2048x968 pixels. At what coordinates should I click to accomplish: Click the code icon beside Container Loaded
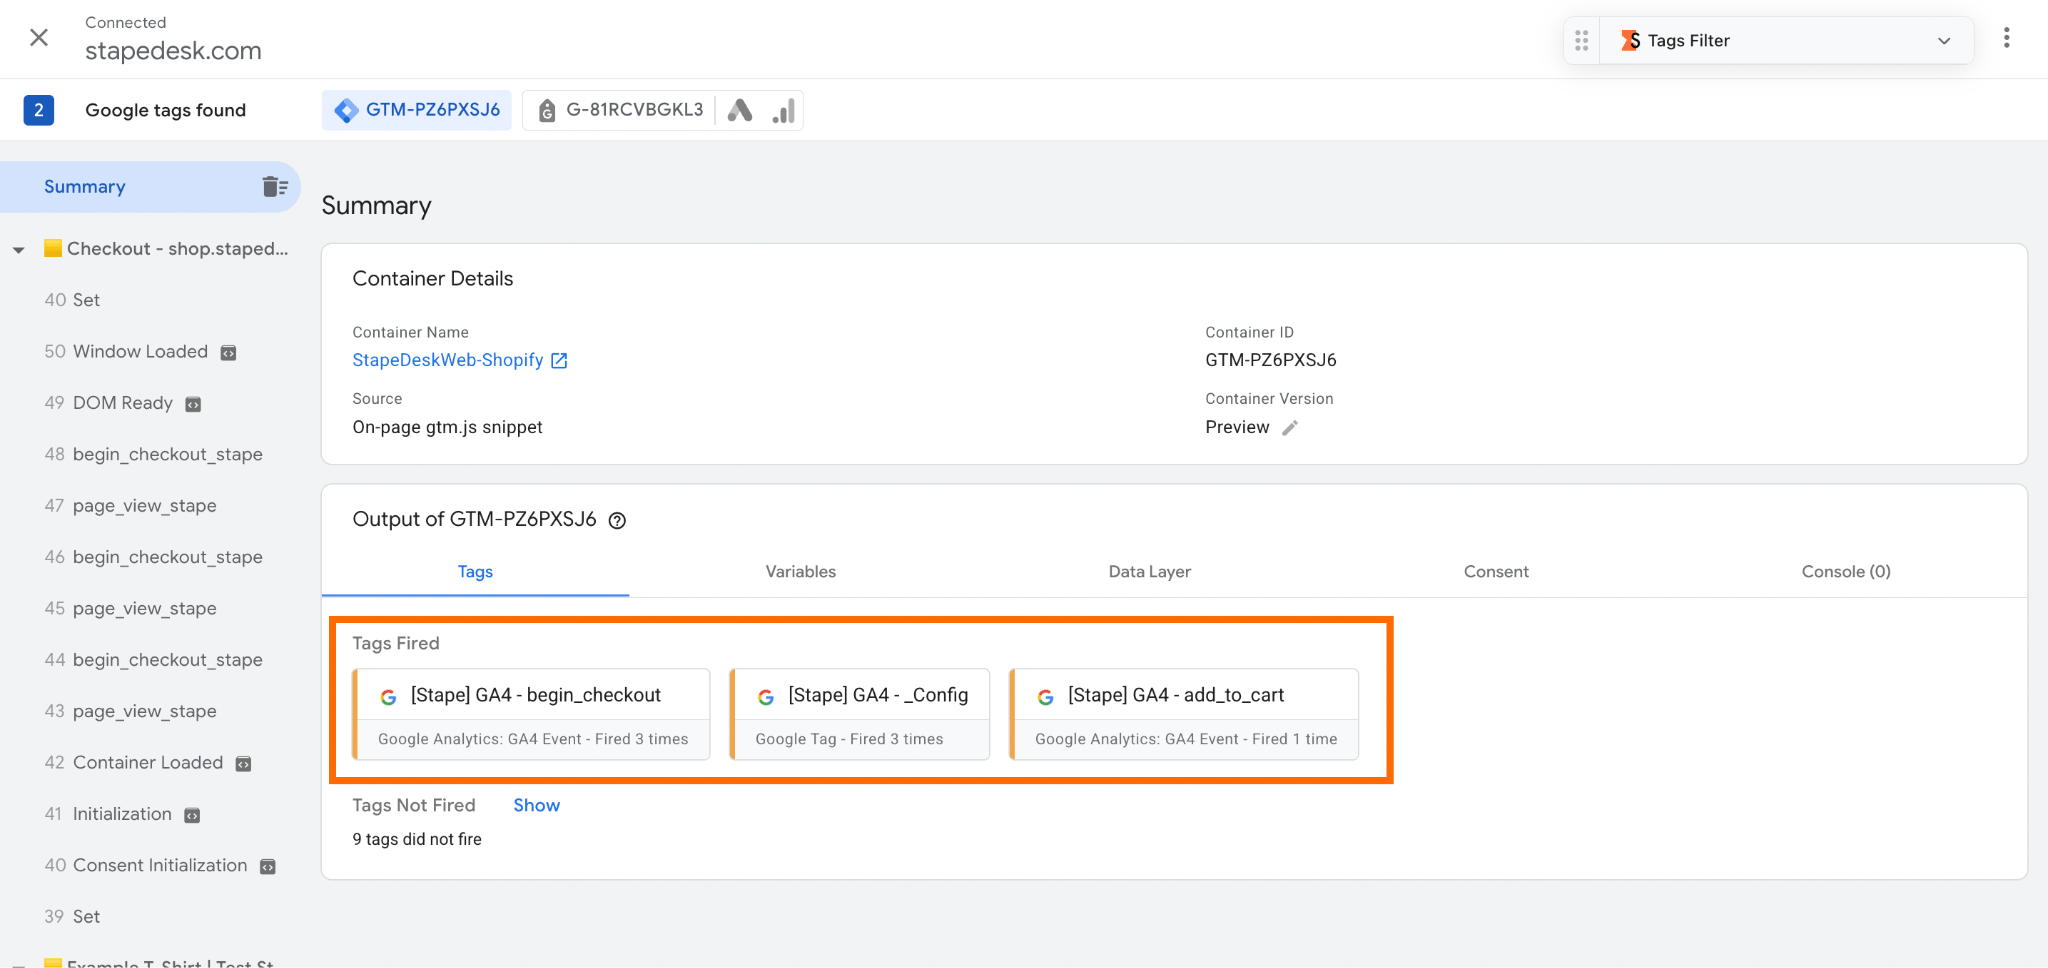tap(243, 764)
